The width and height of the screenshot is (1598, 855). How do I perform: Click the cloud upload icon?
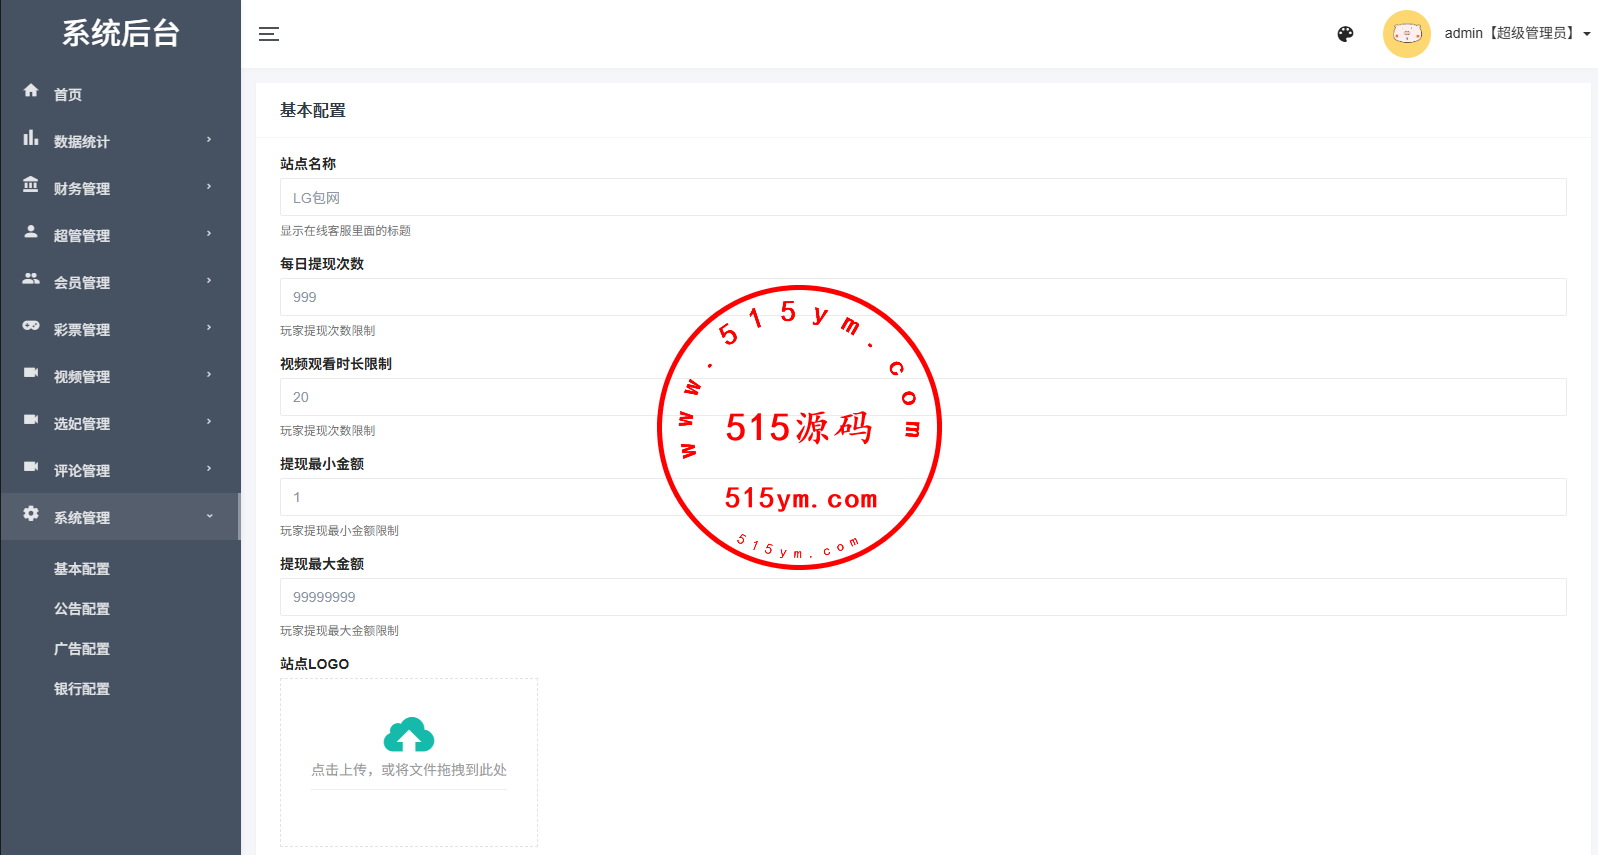click(408, 735)
